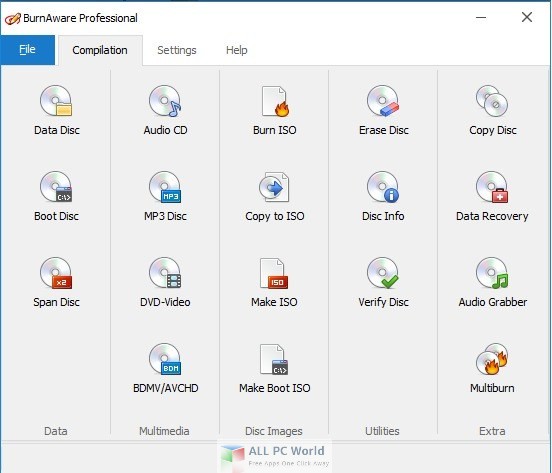The width and height of the screenshot is (552, 473).
Task: Open the DVD-Video compilation
Action: point(165,282)
